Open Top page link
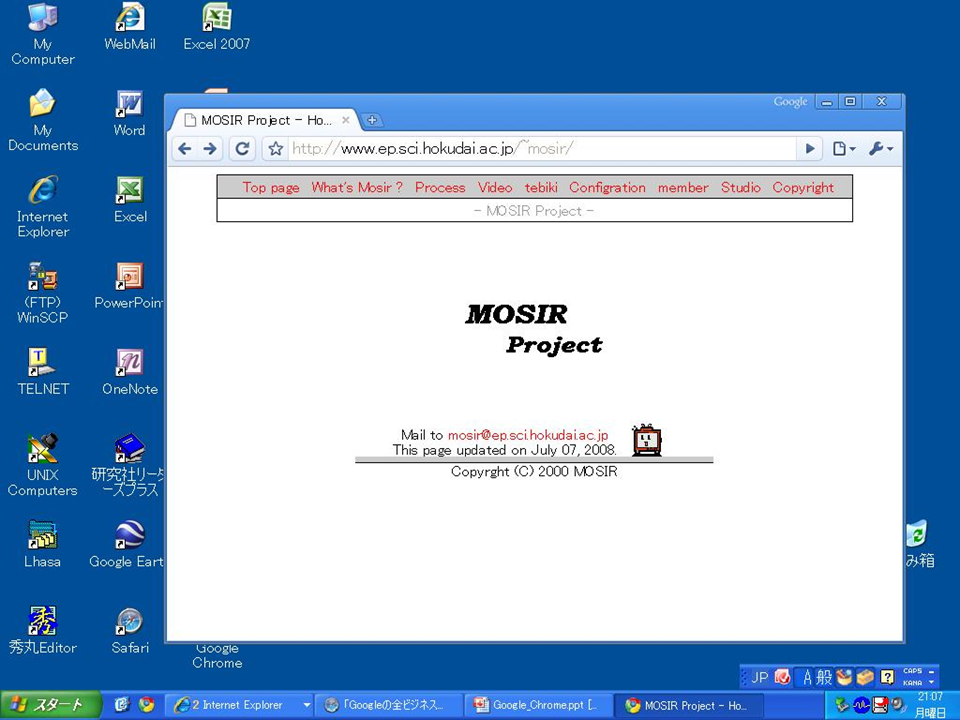 (x=271, y=187)
